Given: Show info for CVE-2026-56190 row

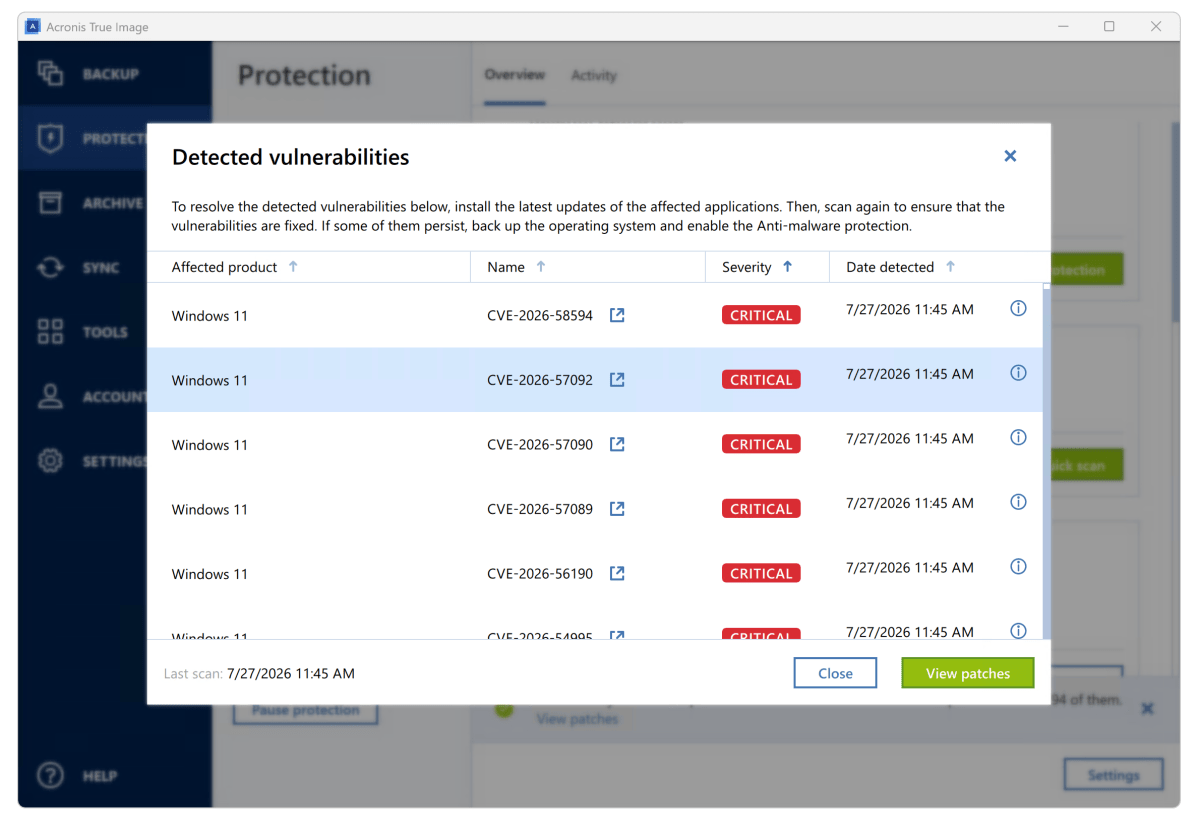Looking at the screenshot, I should [x=1018, y=566].
